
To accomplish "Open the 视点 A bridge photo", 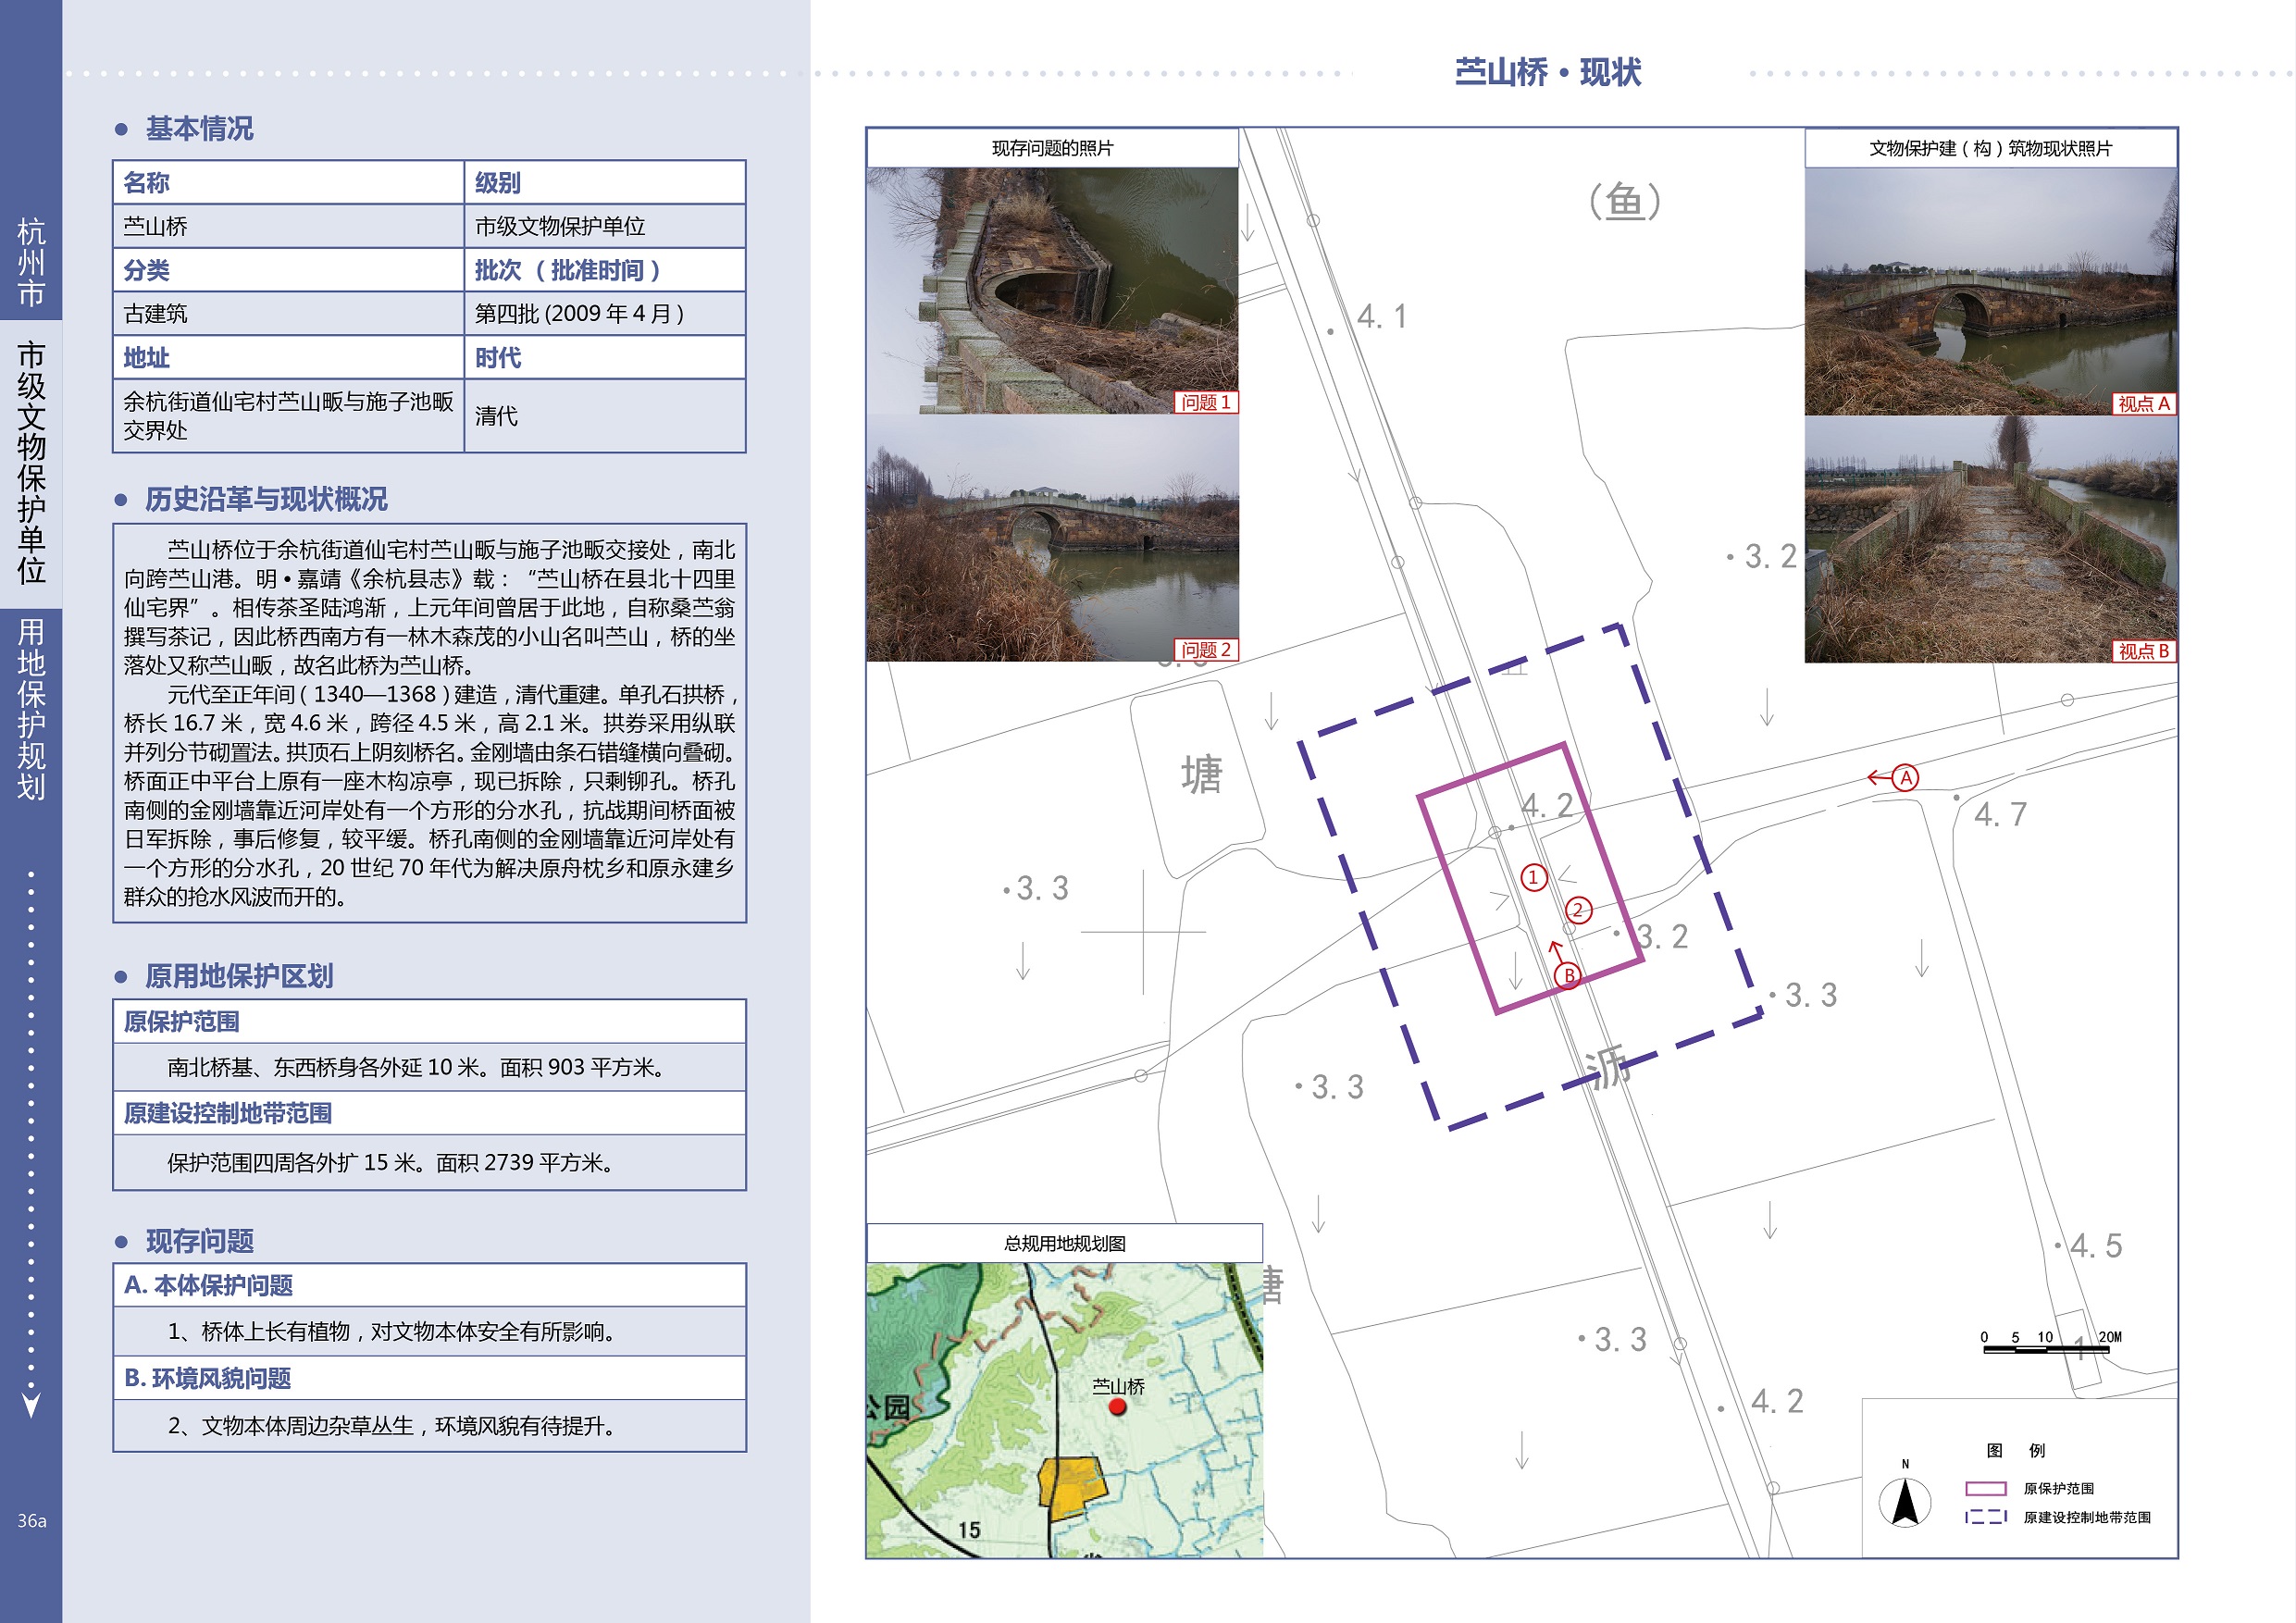I will point(1990,291).
